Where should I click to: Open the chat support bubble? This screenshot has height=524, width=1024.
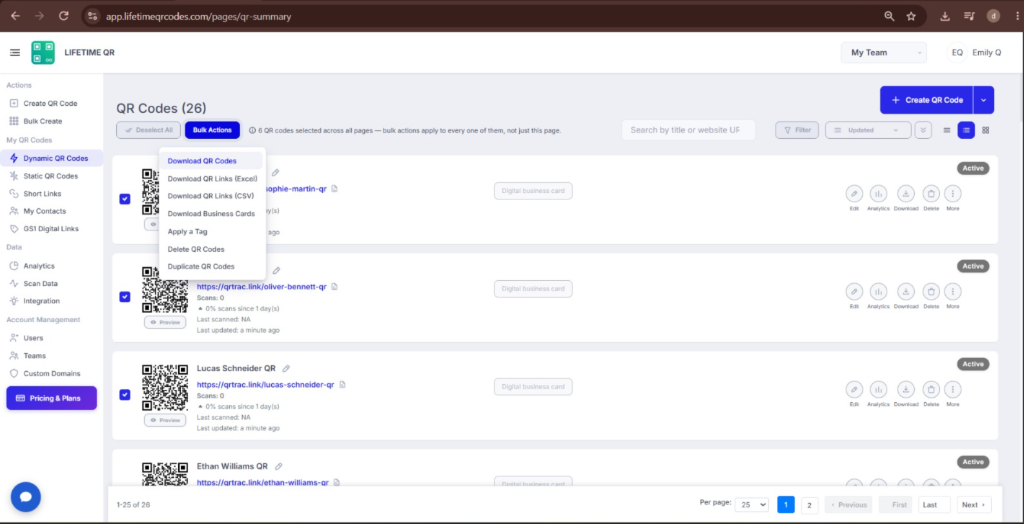pos(25,497)
